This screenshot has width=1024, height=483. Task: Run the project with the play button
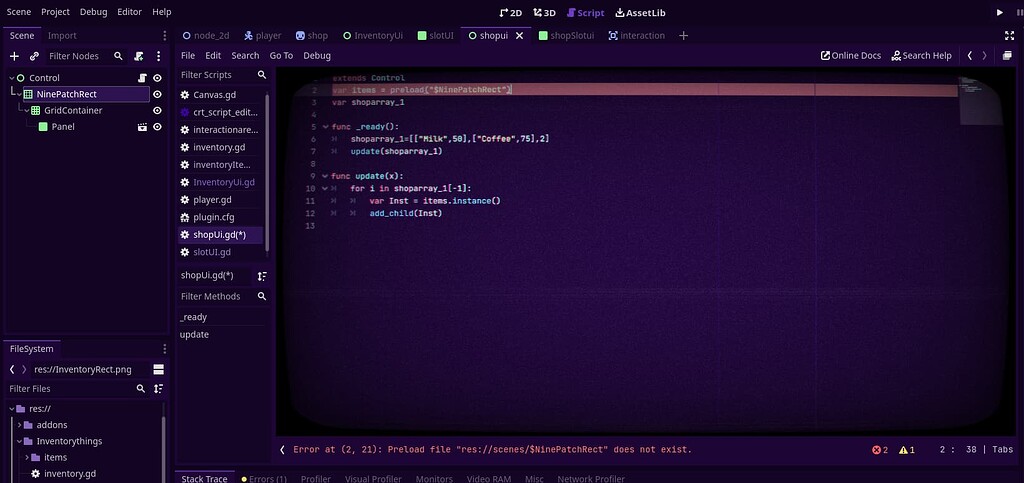point(999,12)
